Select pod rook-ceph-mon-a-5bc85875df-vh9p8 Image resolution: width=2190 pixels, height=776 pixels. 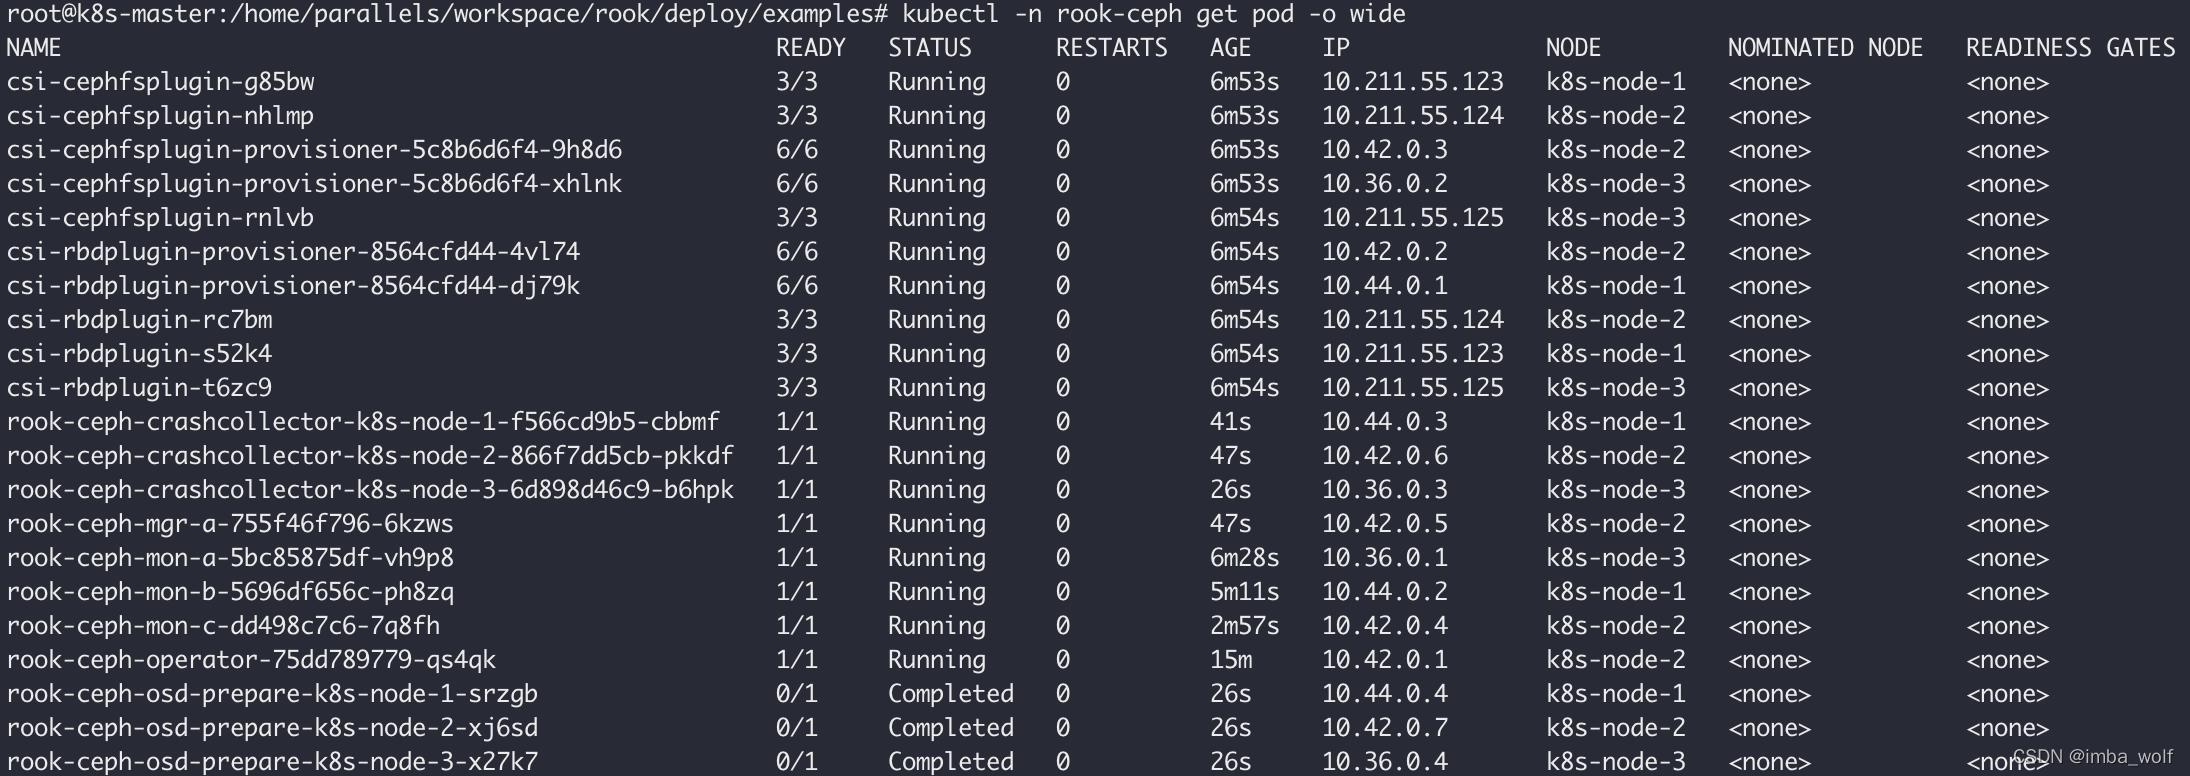pyautogui.click(x=230, y=558)
